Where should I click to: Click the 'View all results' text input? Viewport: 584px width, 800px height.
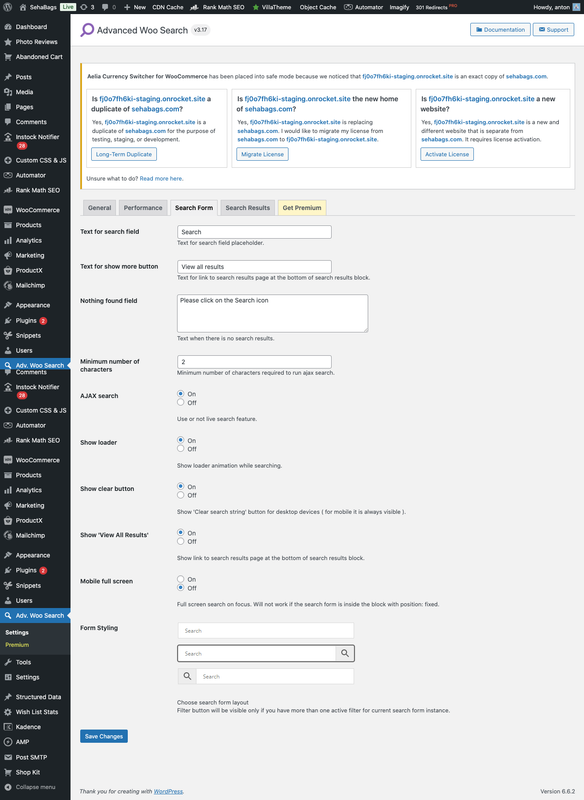pos(254,266)
